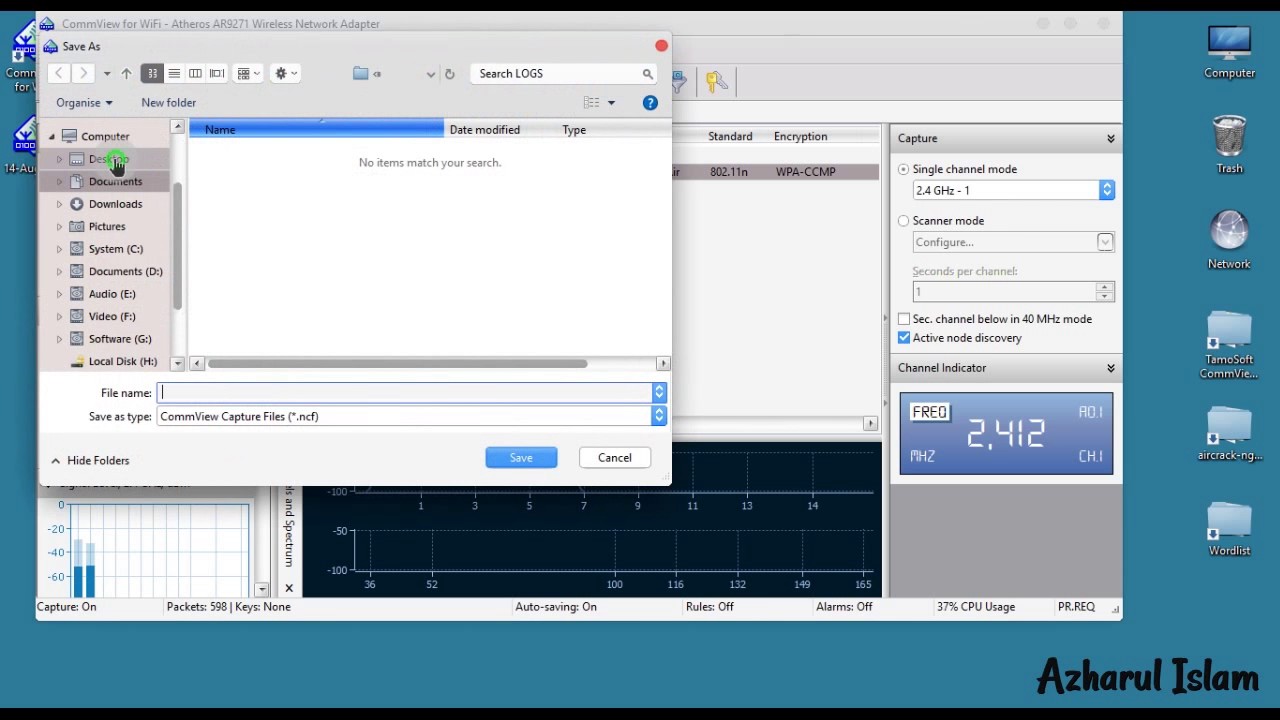Click the search magnifier icon
The width and height of the screenshot is (1280, 720).
coord(648,74)
